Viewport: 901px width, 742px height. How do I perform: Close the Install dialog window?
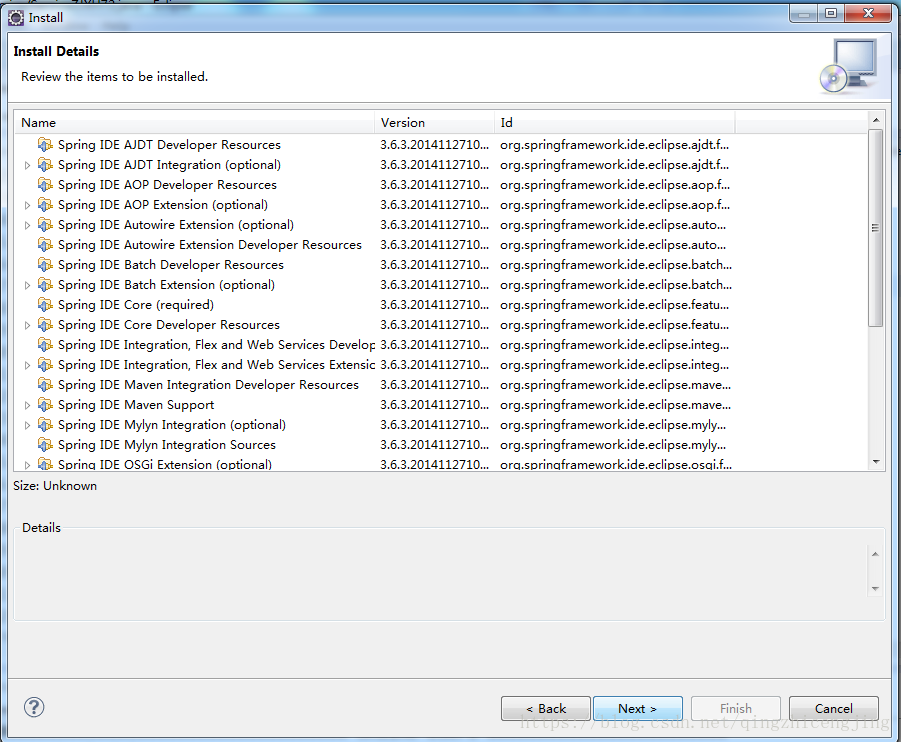point(868,13)
